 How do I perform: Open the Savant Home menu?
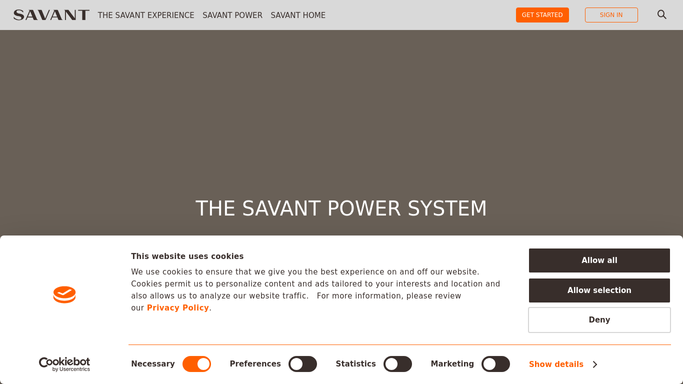click(298, 15)
